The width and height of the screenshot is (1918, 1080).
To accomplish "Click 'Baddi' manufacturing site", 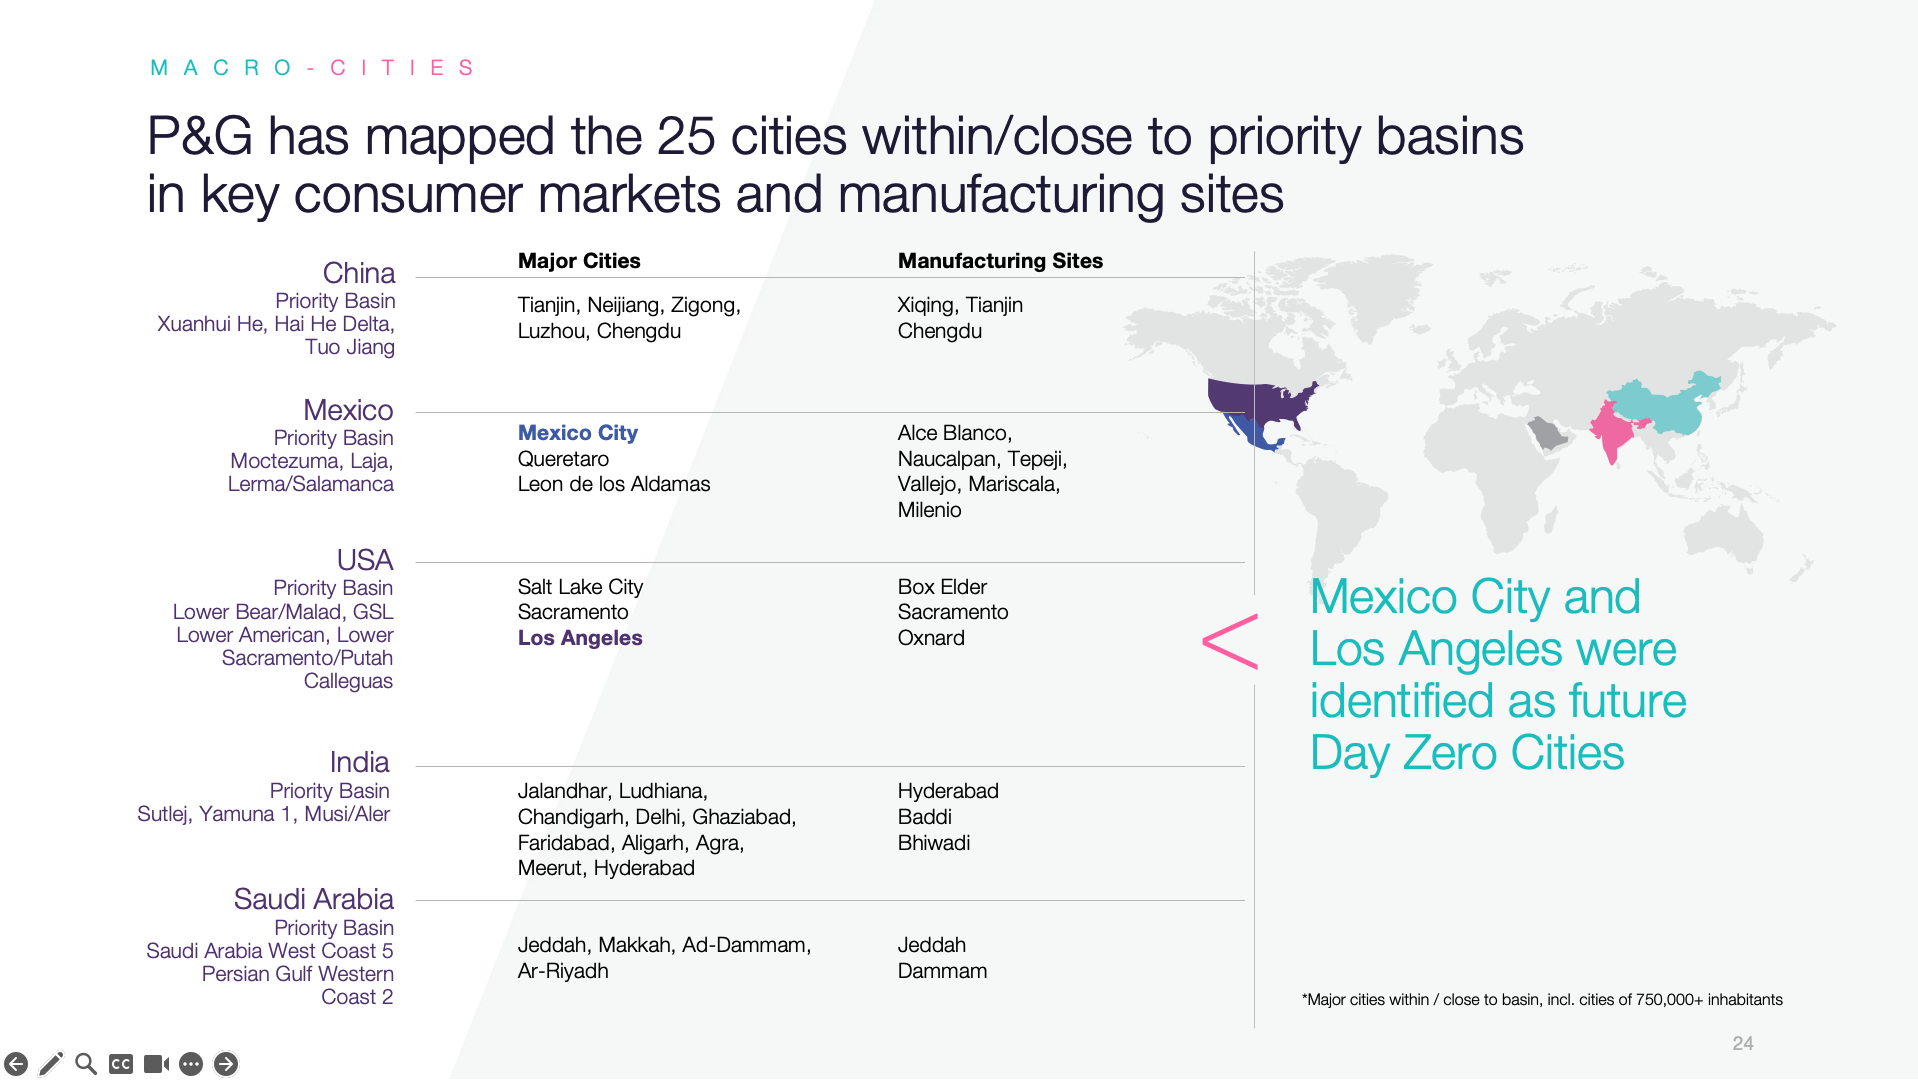I will pyautogui.click(x=925, y=817).
